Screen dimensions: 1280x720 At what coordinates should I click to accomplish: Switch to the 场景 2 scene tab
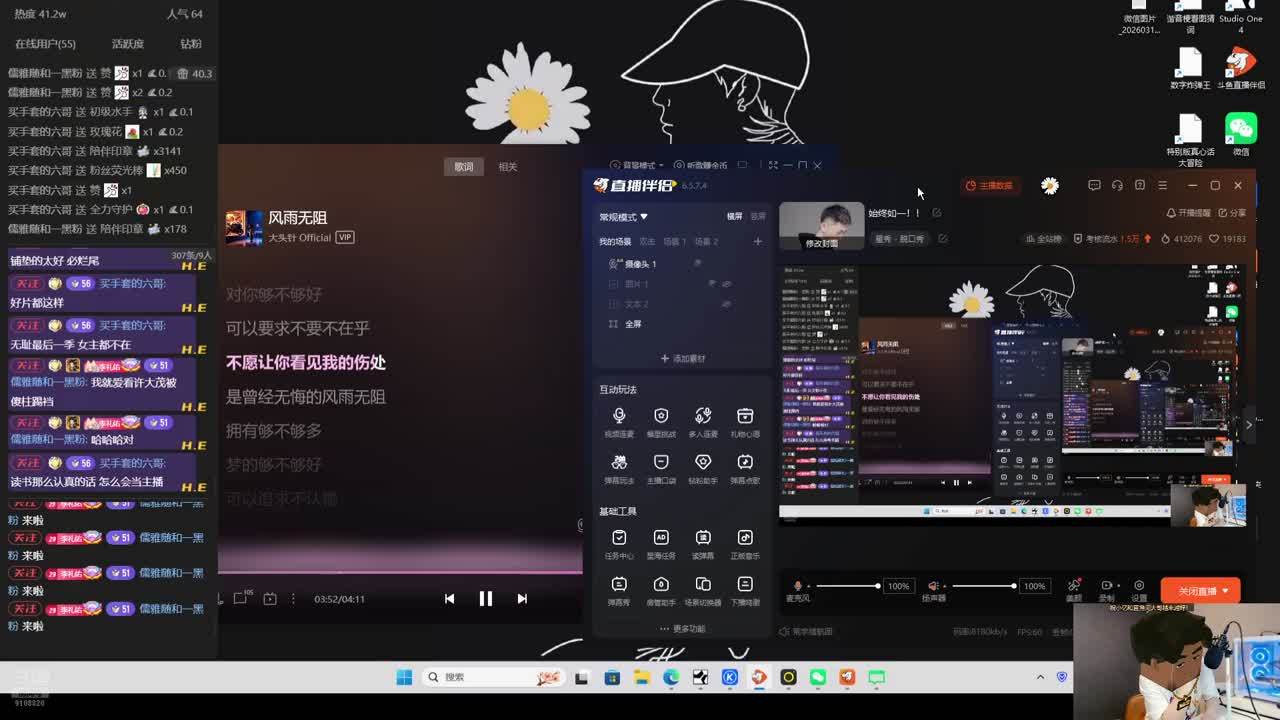(706, 242)
